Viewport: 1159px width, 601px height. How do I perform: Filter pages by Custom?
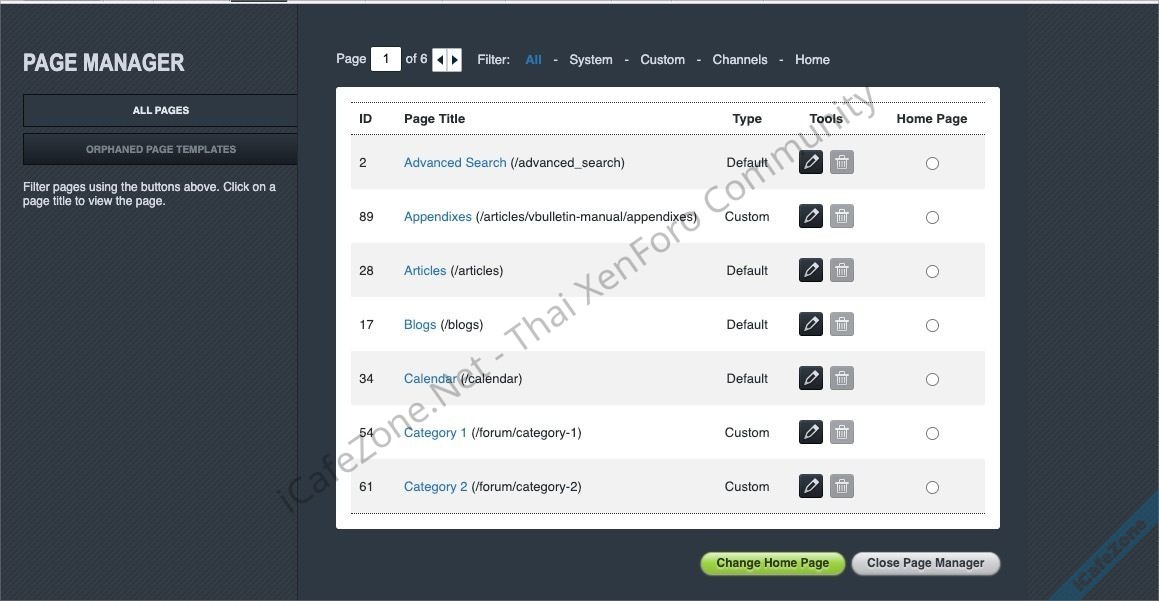tap(662, 60)
